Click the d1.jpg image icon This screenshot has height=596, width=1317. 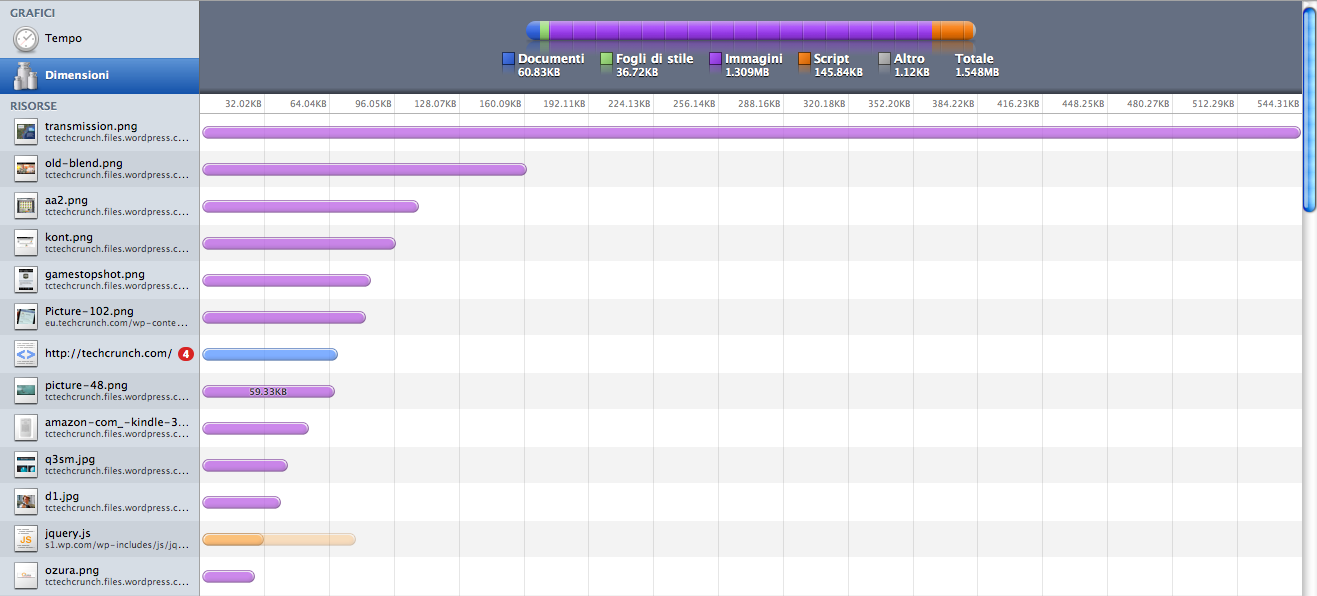coord(26,502)
